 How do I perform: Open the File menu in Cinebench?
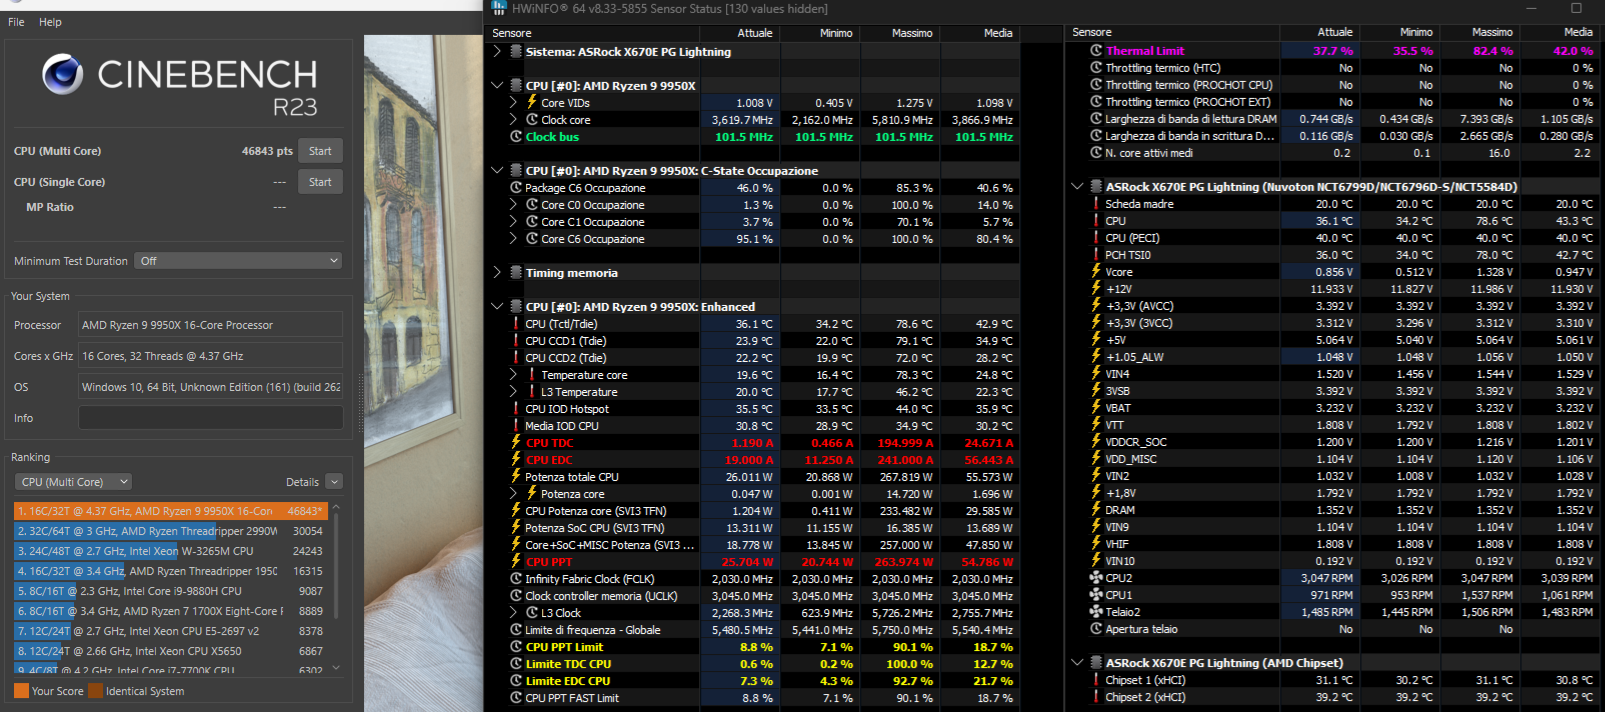pyautogui.click(x=16, y=22)
